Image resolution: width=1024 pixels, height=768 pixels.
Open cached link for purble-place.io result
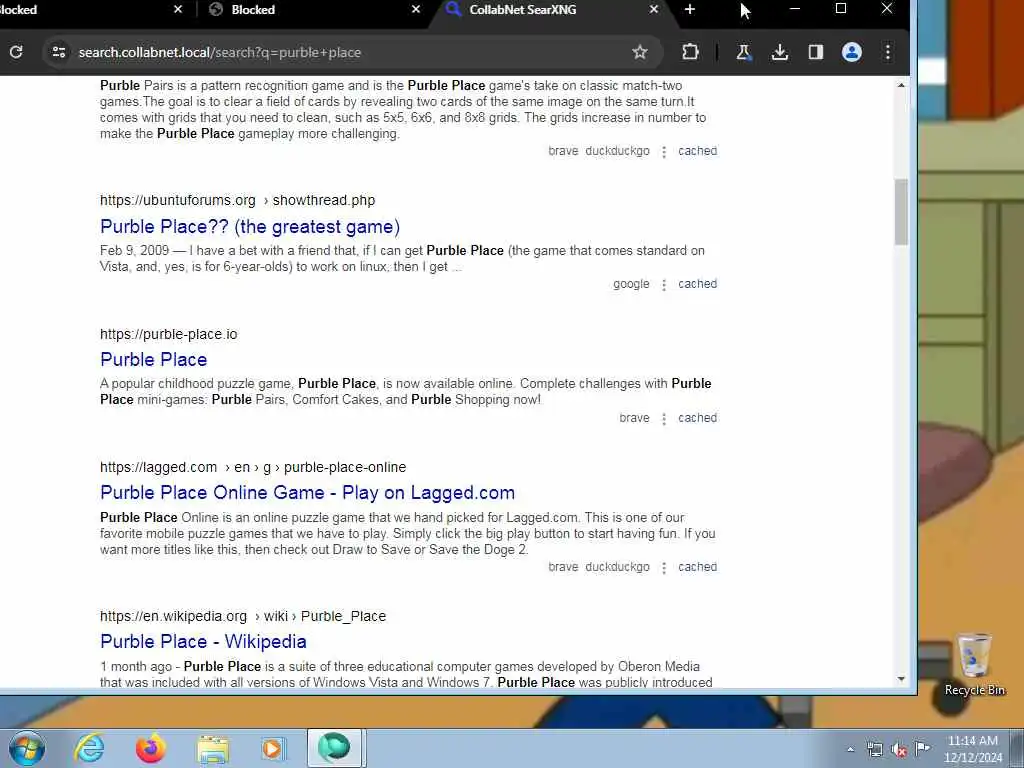click(697, 418)
